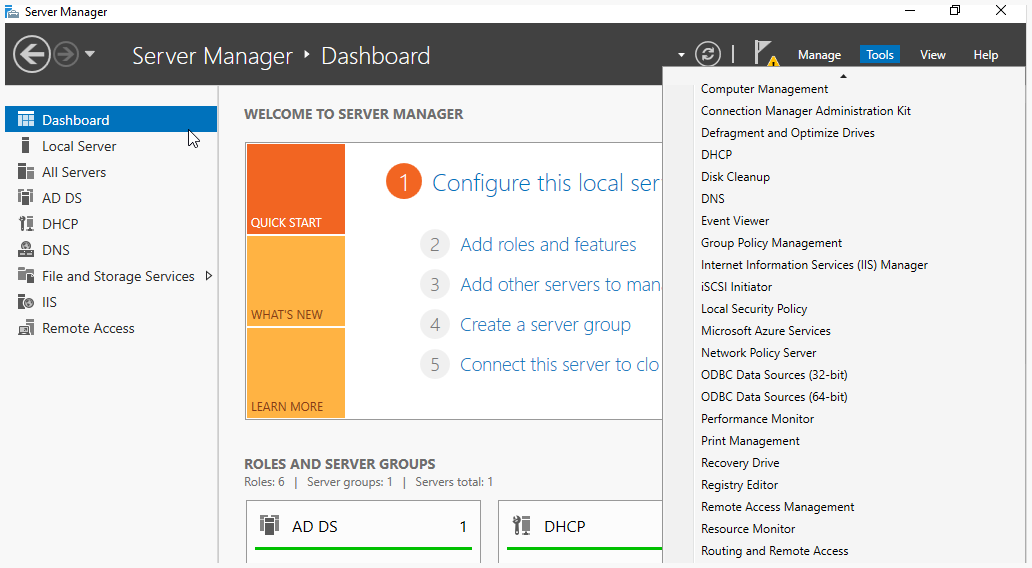The width and height of the screenshot is (1032, 568).
Task: Open Registry Editor from Tools menu
Action: point(739,484)
